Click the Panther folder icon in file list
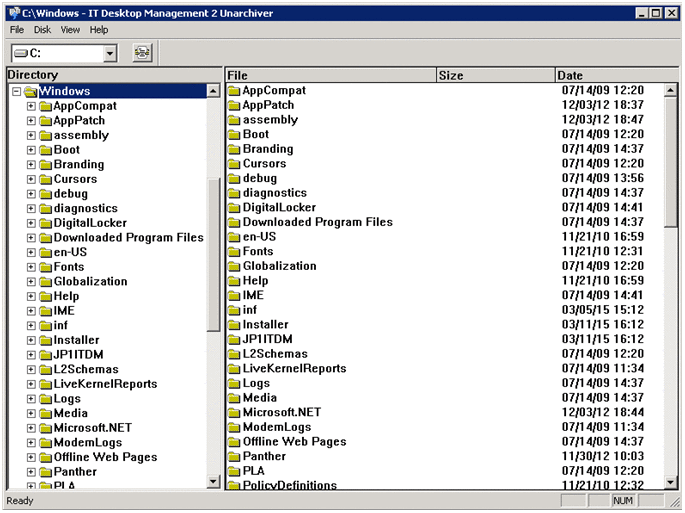685x513 pixels. 234,457
